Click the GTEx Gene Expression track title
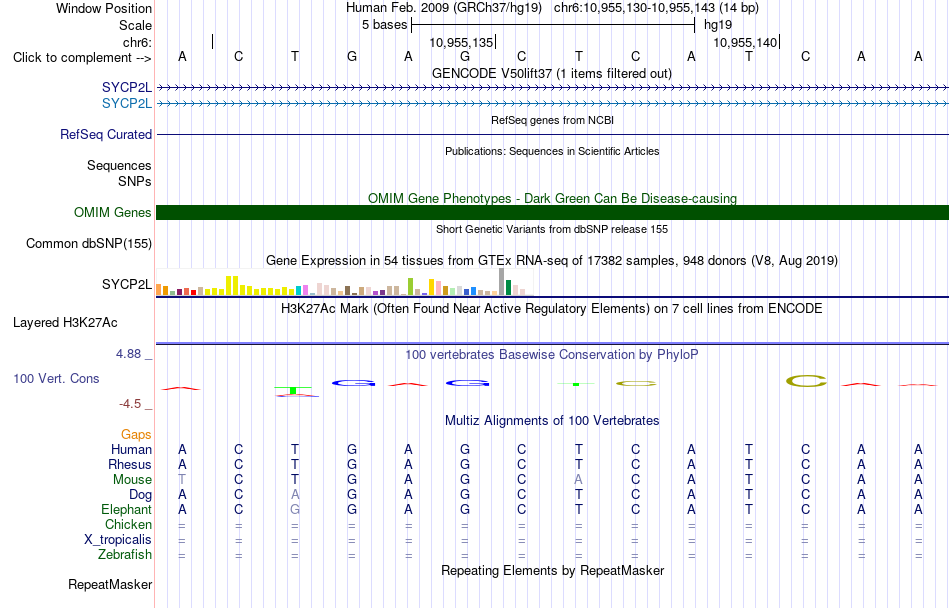 552,260
